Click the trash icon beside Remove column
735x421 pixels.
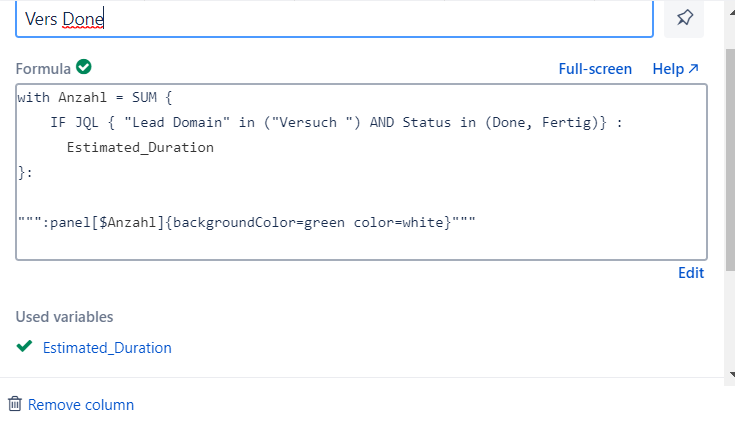point(15,404)
